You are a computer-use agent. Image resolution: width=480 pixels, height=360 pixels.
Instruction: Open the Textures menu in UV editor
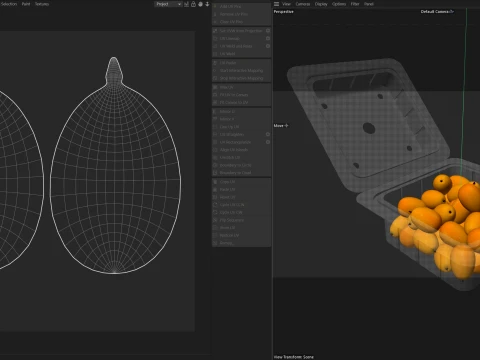[42, 4]
